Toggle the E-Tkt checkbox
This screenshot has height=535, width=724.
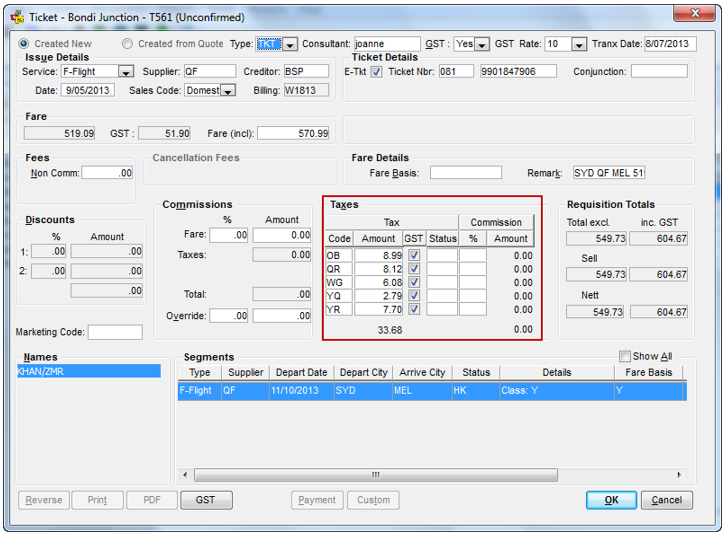click(x=376, y=72)
